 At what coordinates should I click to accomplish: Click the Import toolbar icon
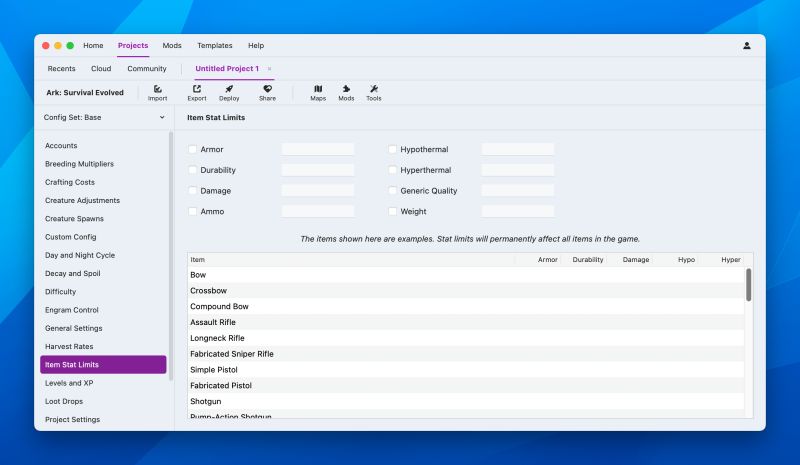point(158,93)
